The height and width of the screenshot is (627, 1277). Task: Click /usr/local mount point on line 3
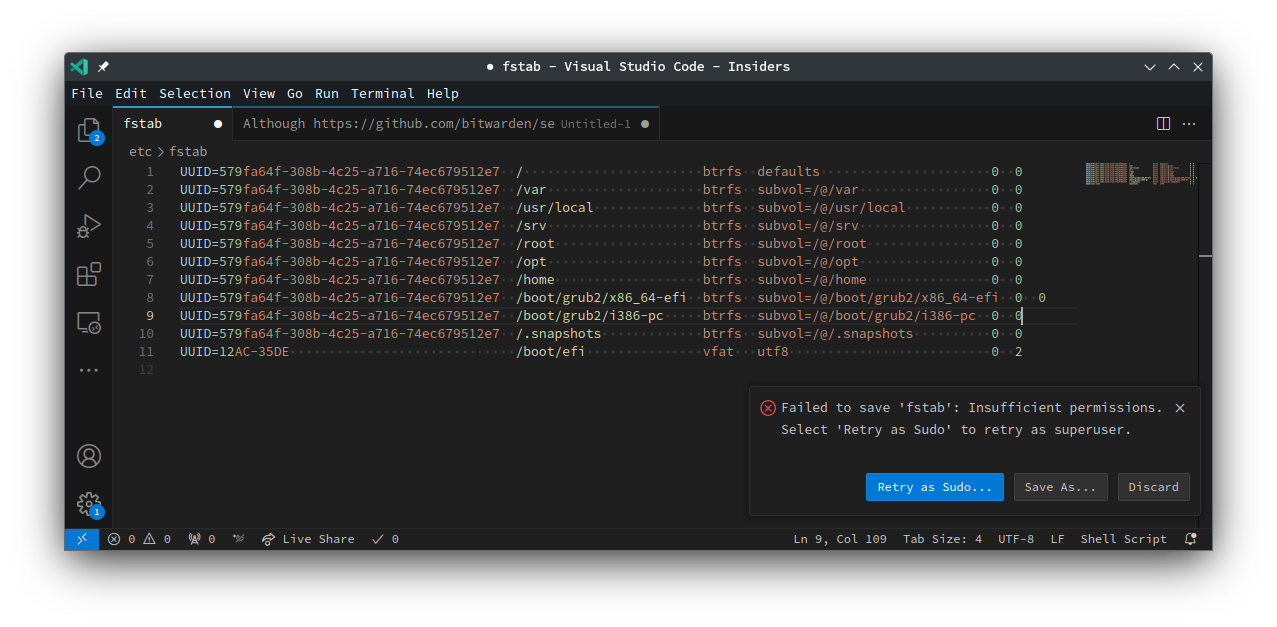coord(555,208)
